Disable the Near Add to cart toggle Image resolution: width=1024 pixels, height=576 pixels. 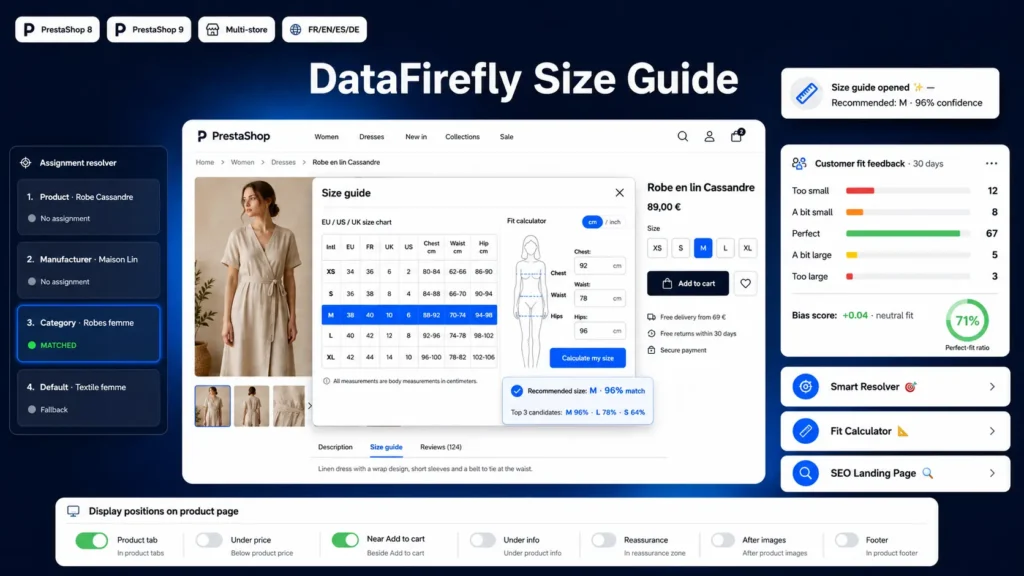345,539
